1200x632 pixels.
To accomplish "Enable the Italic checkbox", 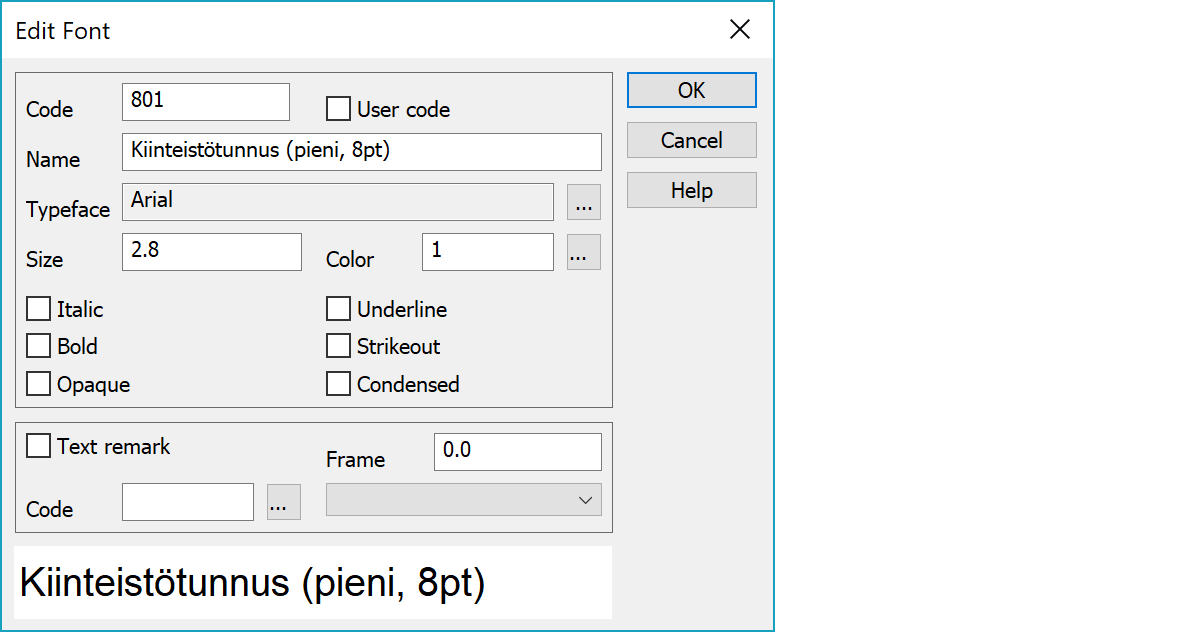I will (x=38, y=309).
